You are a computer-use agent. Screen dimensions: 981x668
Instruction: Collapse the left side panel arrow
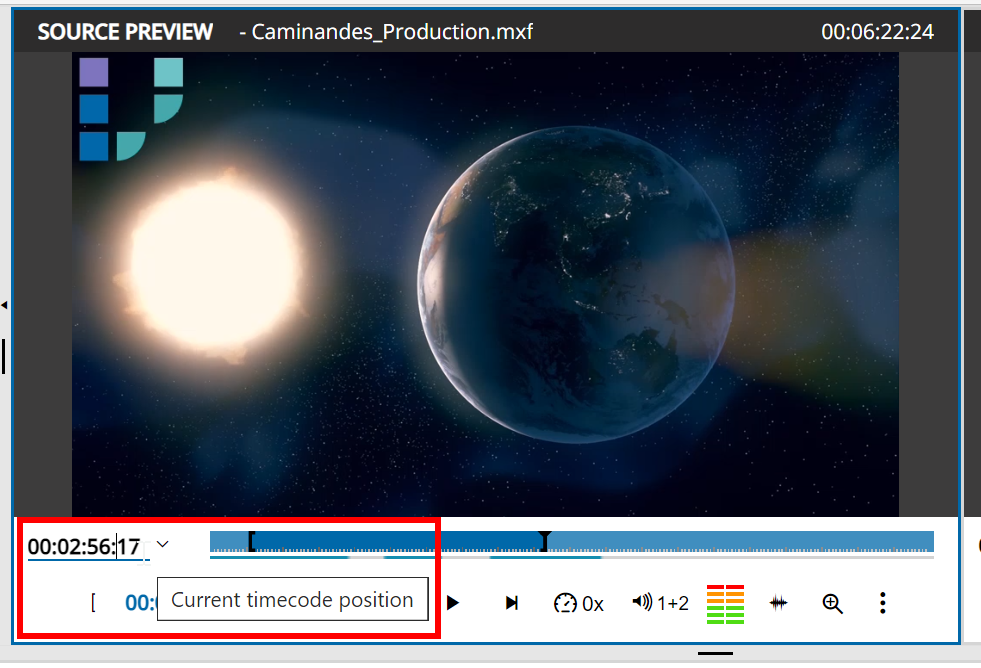click(5, 307)
